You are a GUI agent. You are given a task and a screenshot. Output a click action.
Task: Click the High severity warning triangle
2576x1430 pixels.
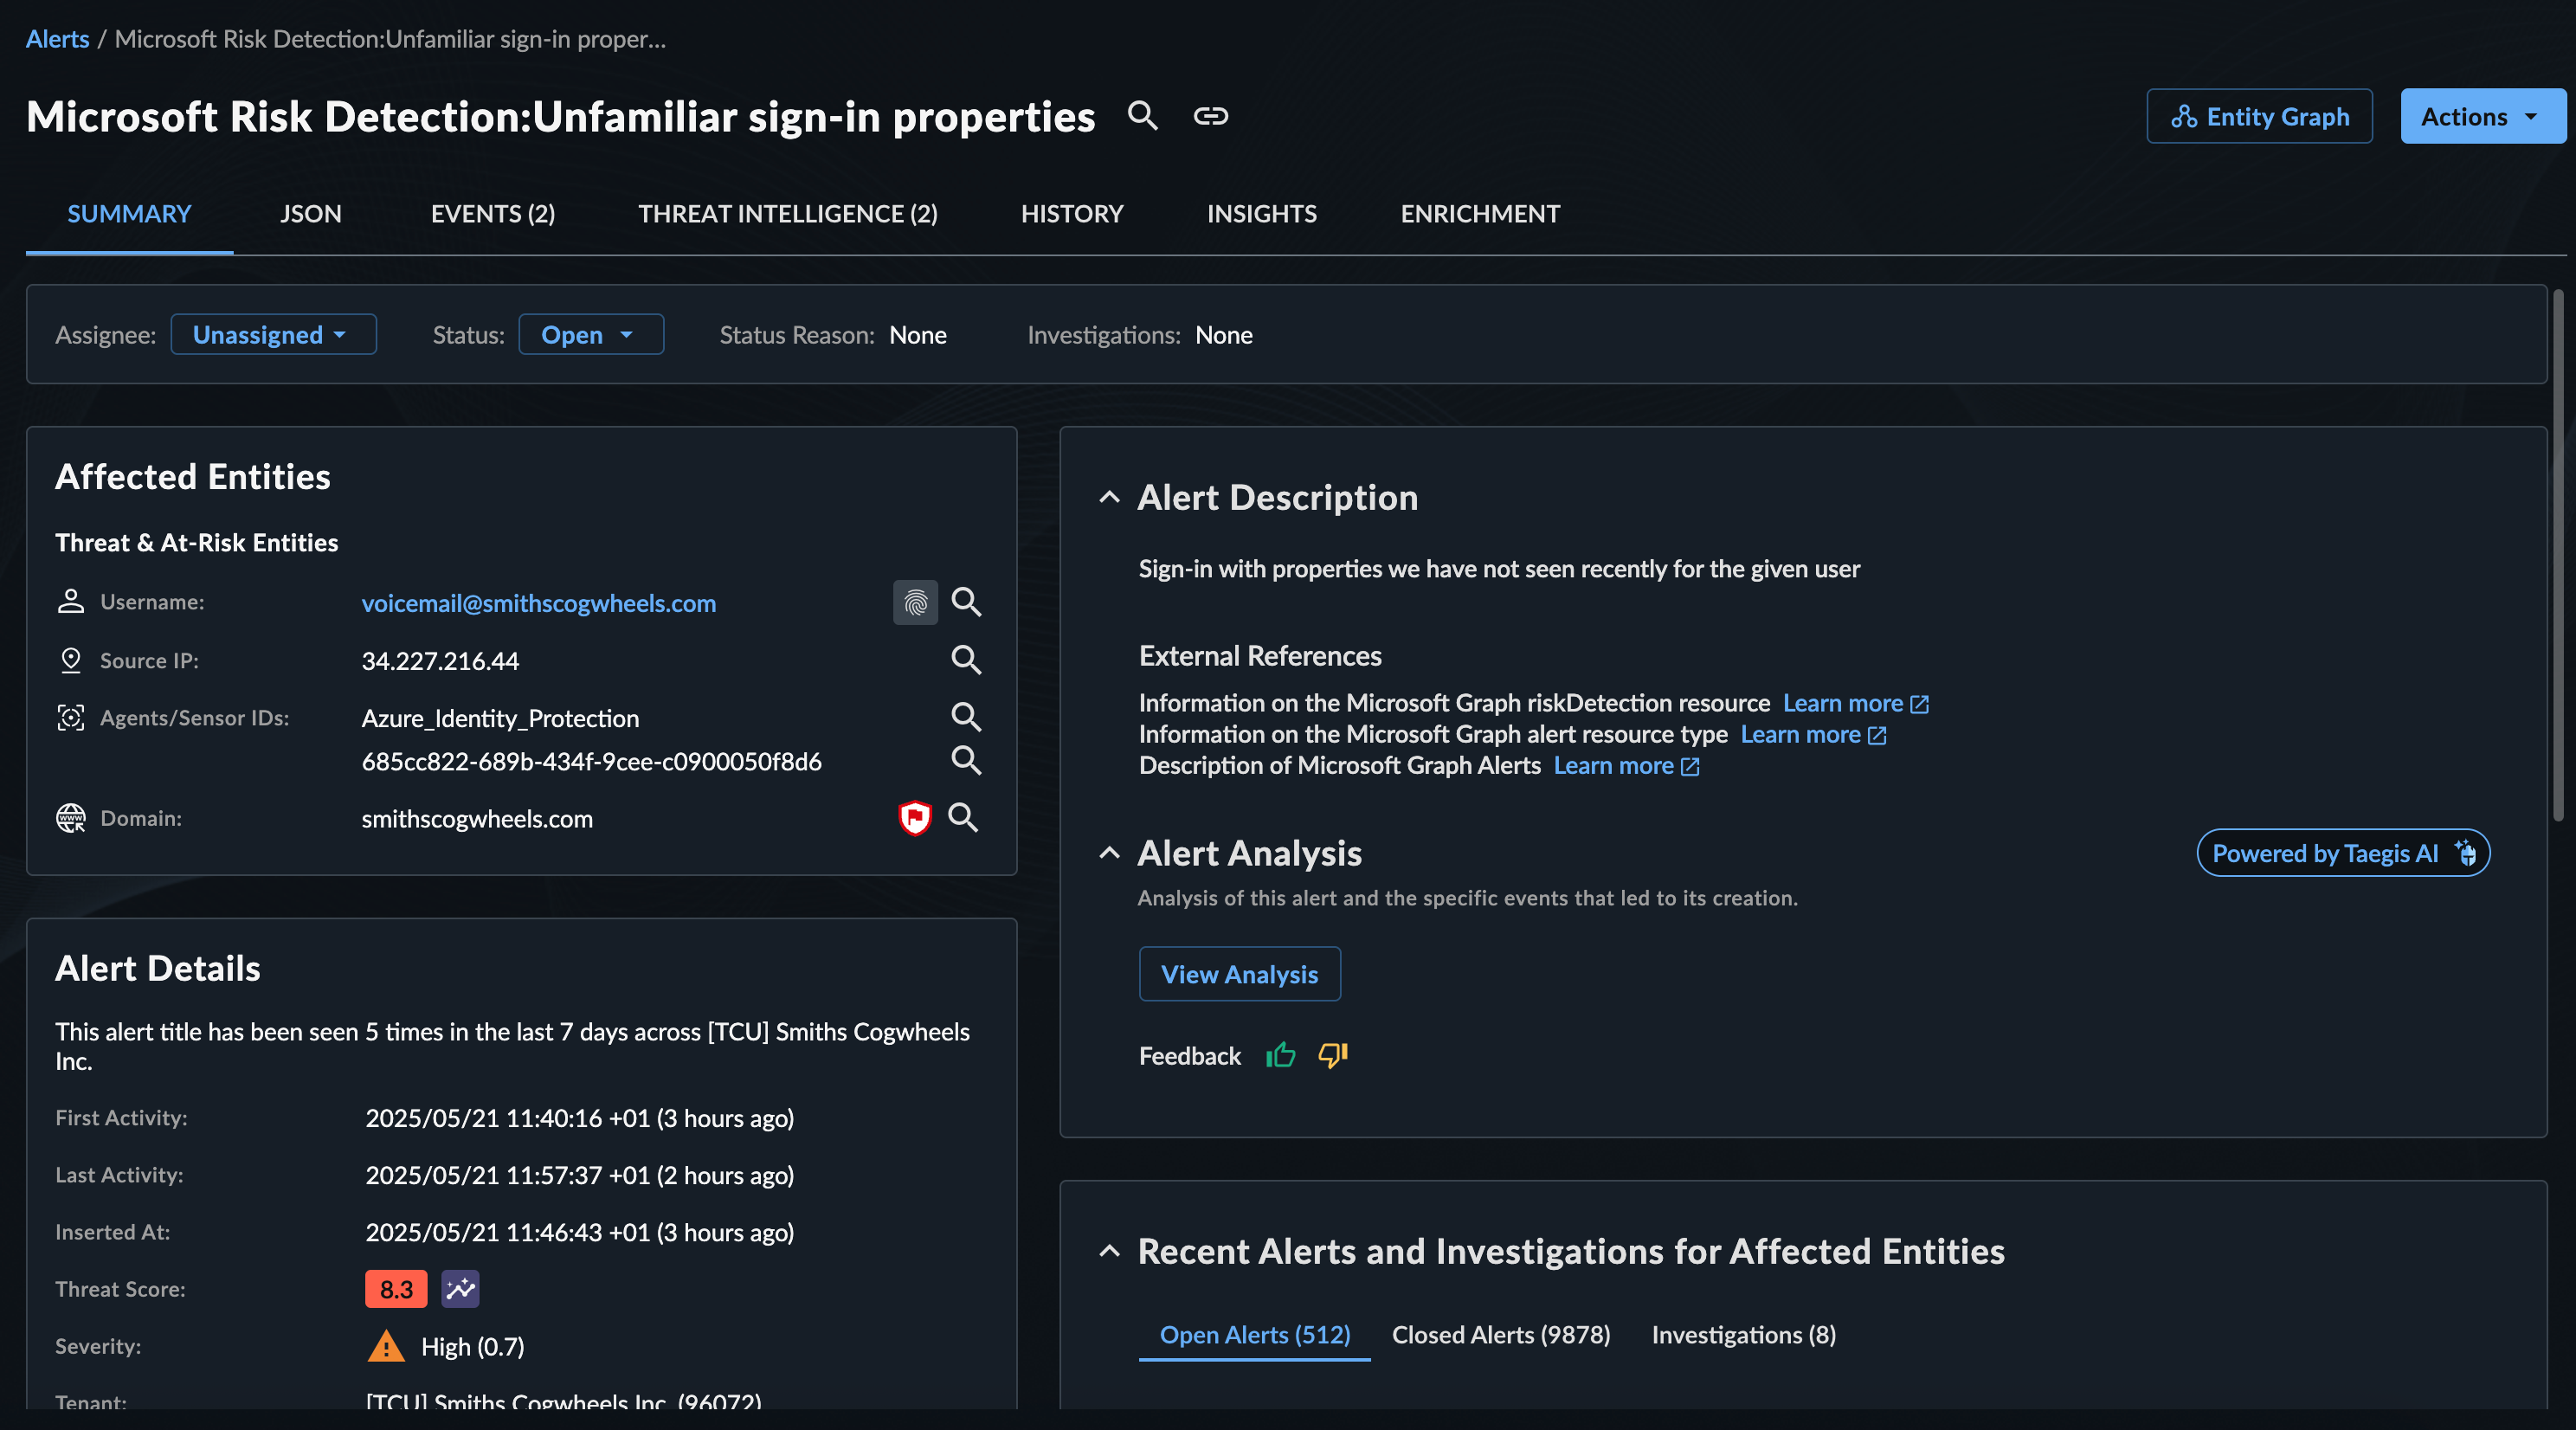pos(386,1346)
